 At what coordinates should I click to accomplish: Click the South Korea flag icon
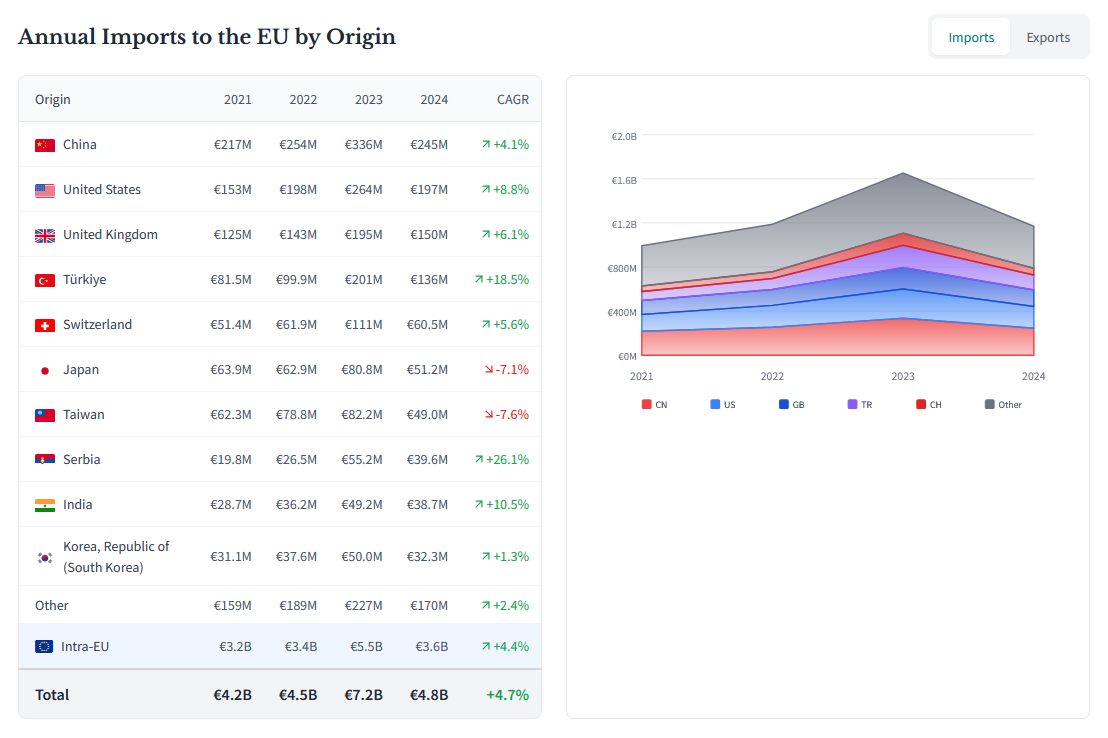pyautogui.click(x=44, y=556)
